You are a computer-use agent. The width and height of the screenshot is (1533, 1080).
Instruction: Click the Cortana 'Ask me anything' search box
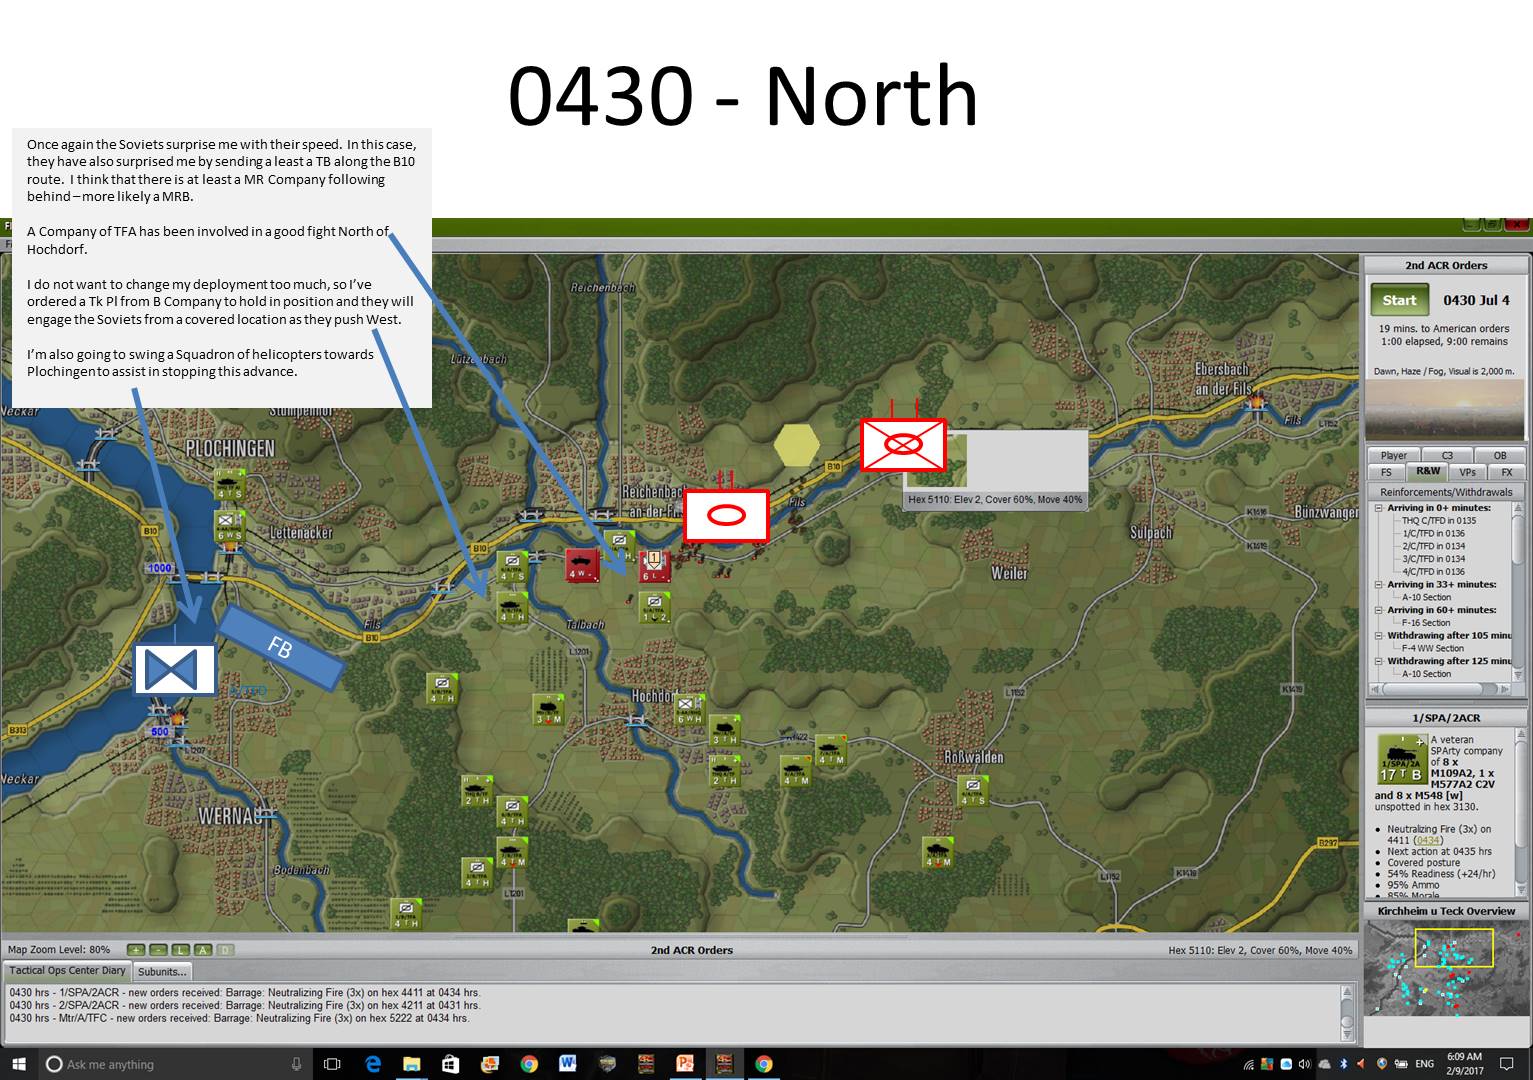pyautogui.click(x=175, y=1064)
